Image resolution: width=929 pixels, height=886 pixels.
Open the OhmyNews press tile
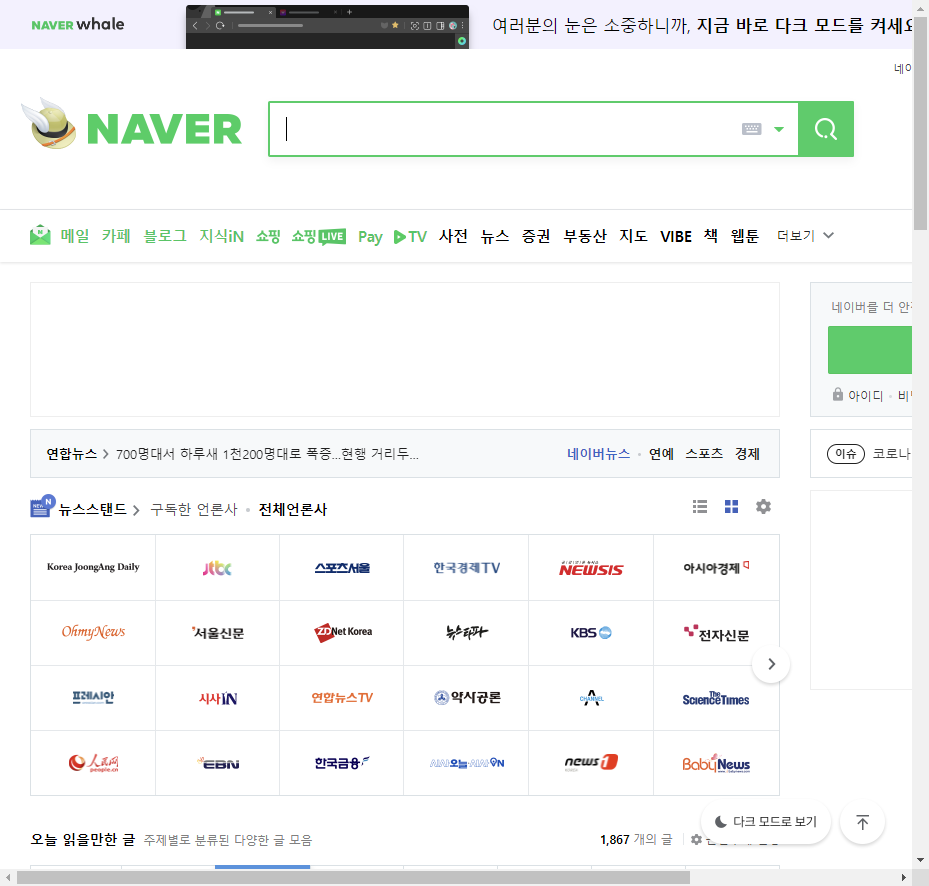pyautogui.click(x=93, y=633)
